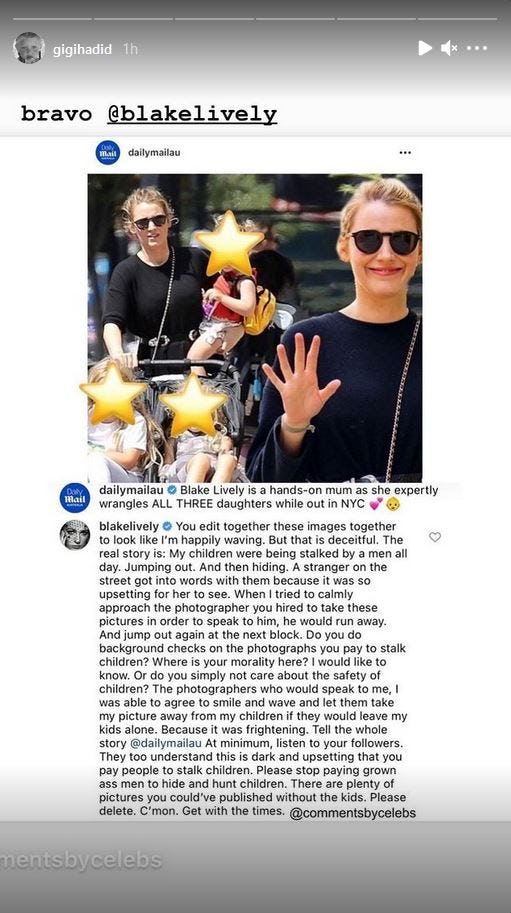This screenshot has height=913, width=511.
Task: Open the blakelively commenter avatar
Action: (75, 535)
